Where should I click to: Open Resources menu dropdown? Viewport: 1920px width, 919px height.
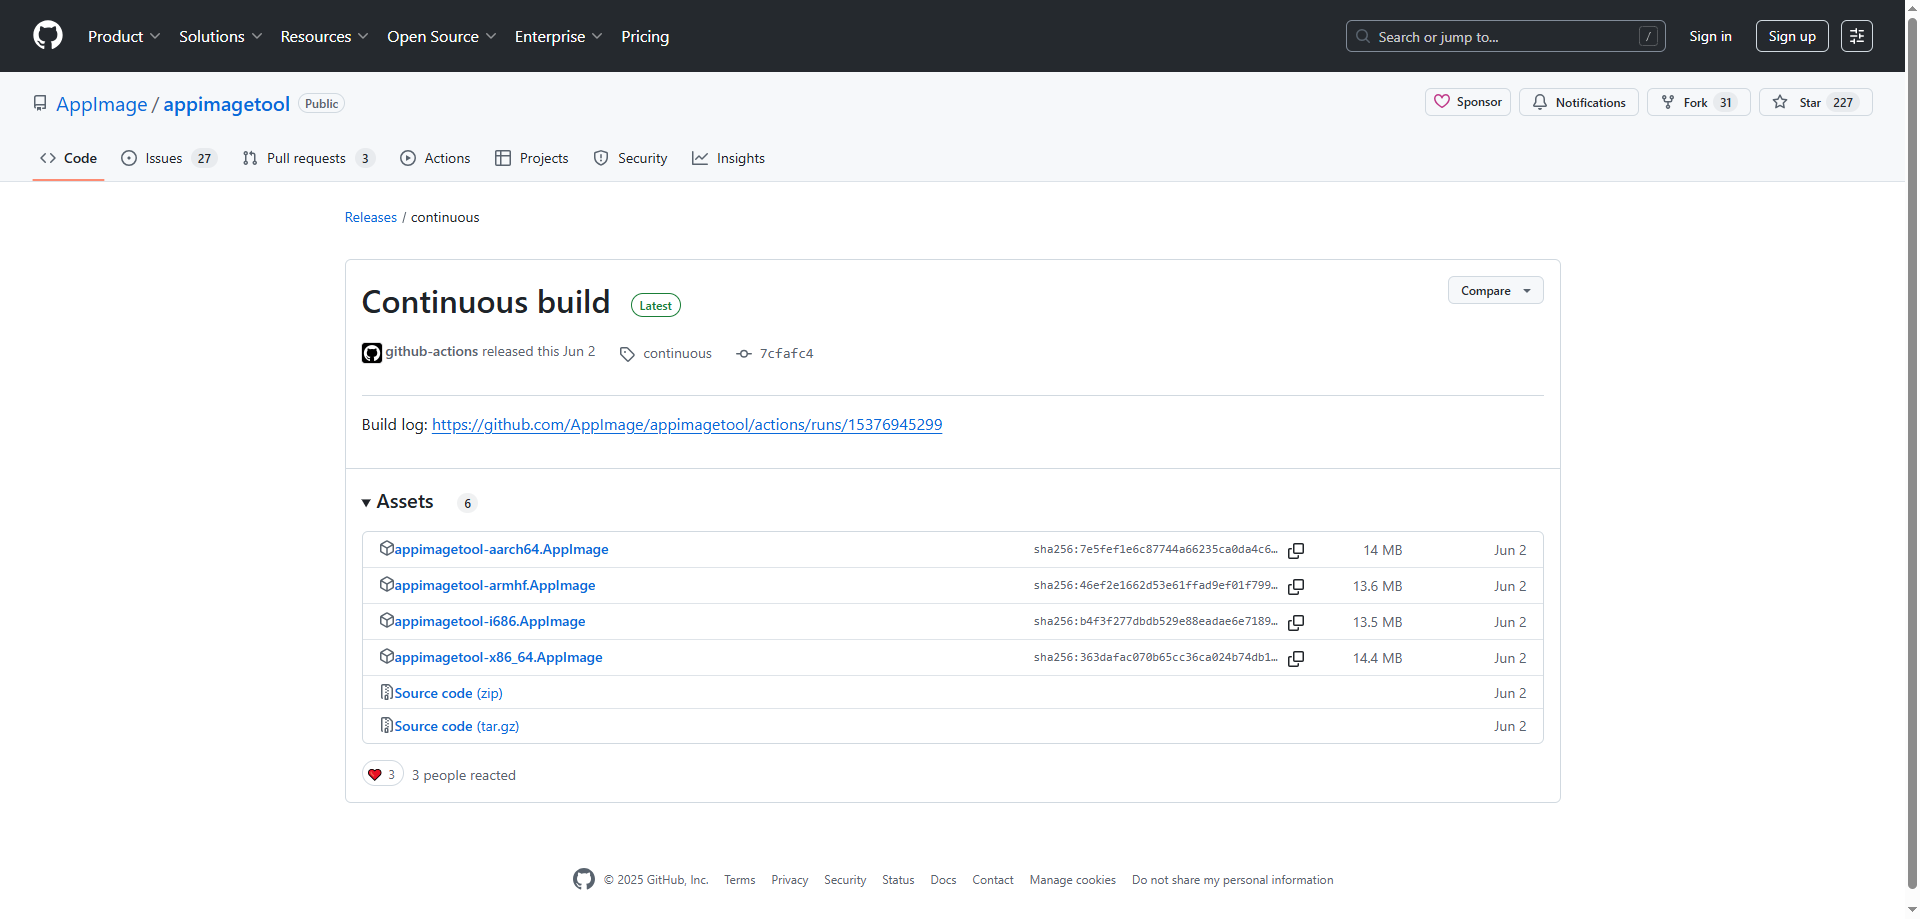point(324,36)
